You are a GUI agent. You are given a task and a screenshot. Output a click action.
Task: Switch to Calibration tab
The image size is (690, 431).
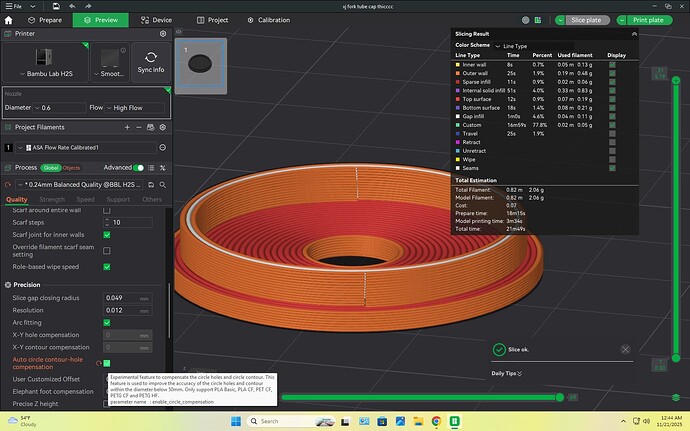[x=268, y=20]
